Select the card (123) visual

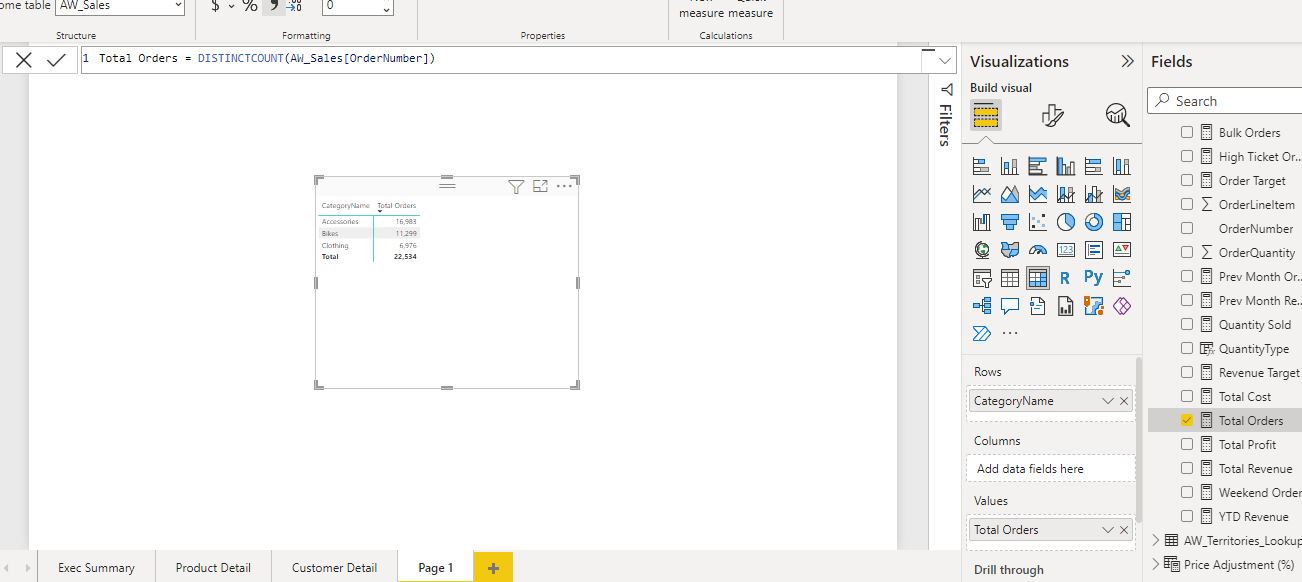coord(1066,250)
